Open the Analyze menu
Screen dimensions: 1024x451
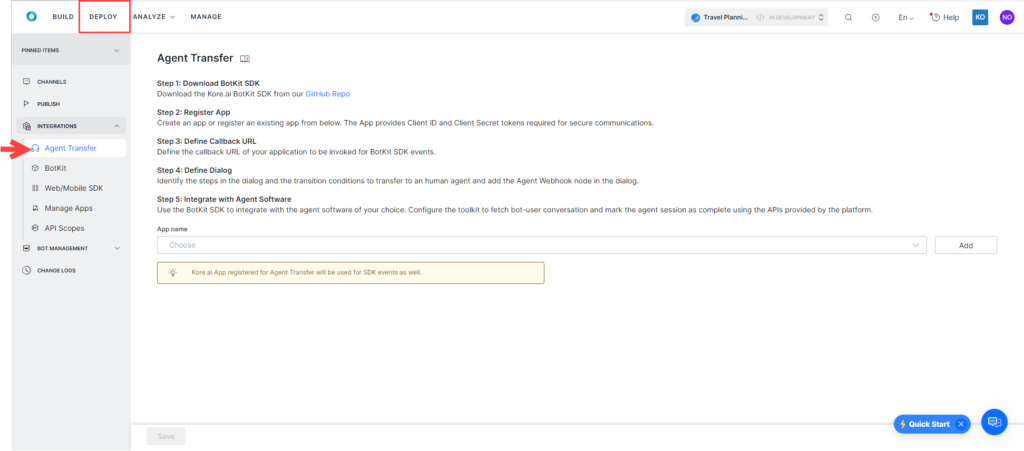(153, 17)
